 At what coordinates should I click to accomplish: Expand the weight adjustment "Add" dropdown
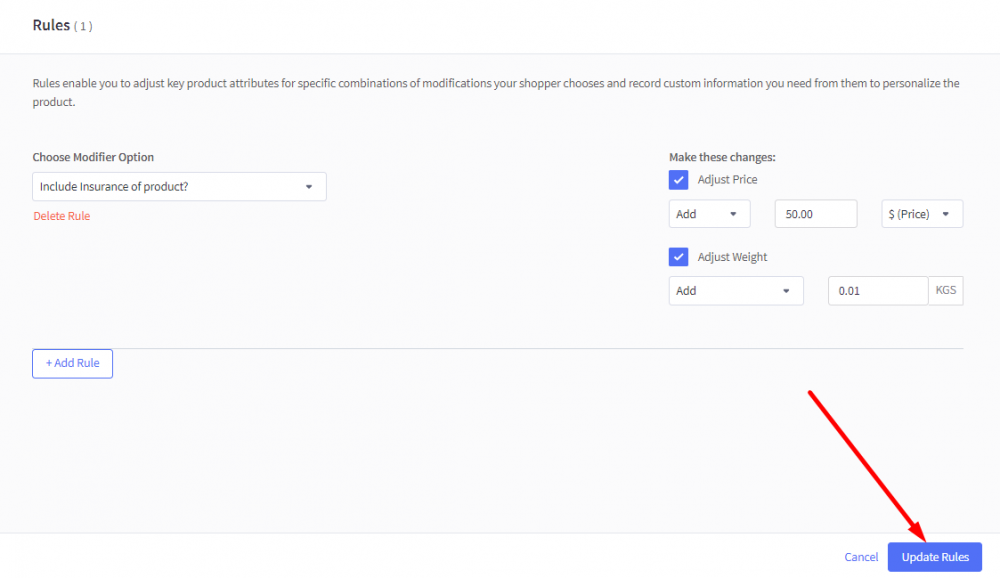pos(736,290)
